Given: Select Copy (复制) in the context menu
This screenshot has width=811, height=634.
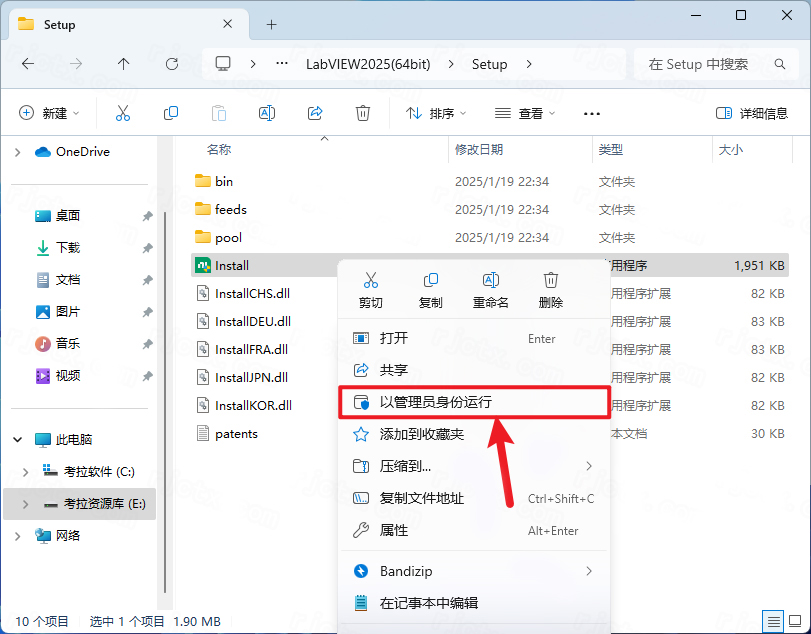Looking at the screenshot, I should 430,290.
